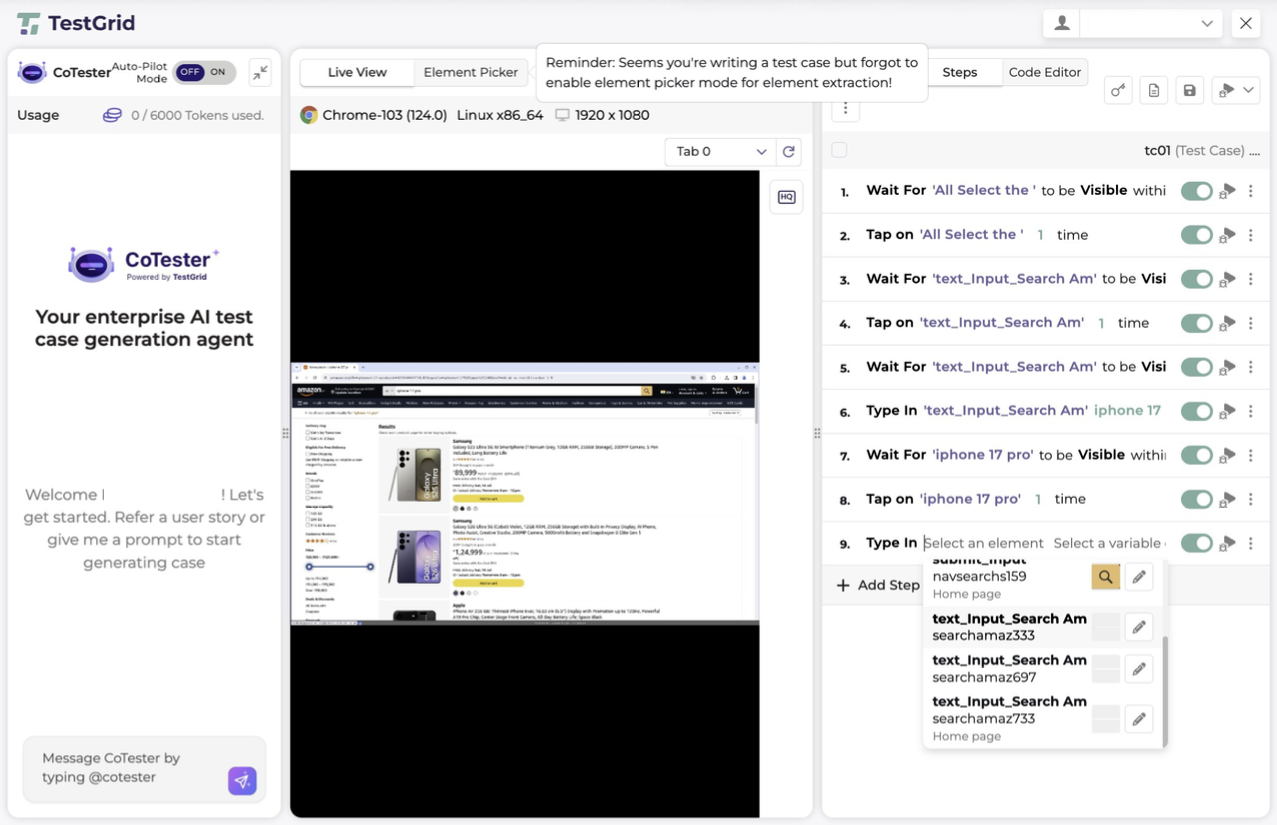This screenshot has width=1277, height=825.
Task: Click the Select an element field in step 9
Action: pyautogui.click(x=984, y=543)
